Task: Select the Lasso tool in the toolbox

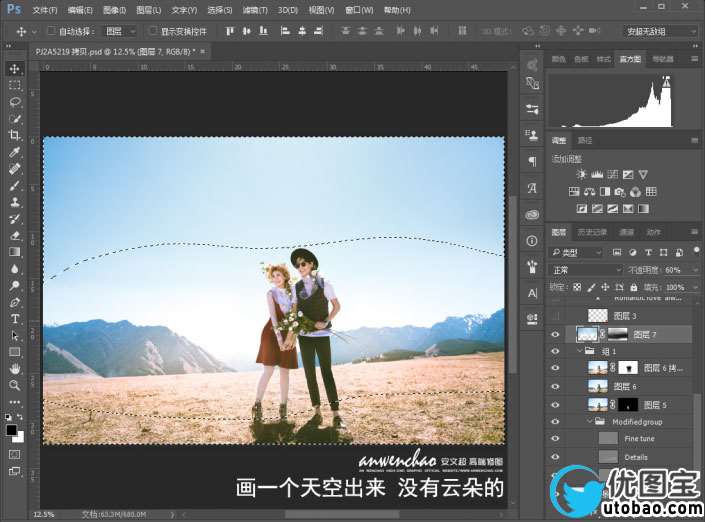Action: pos(15,102)
